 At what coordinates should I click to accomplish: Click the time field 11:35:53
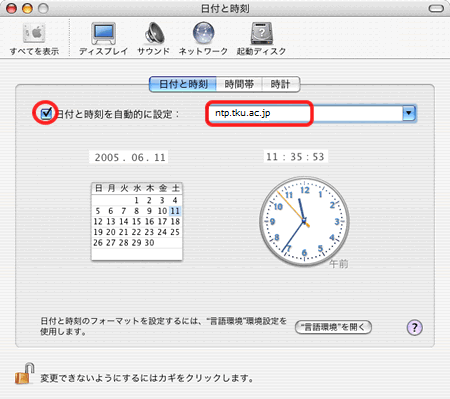[295, 156]
